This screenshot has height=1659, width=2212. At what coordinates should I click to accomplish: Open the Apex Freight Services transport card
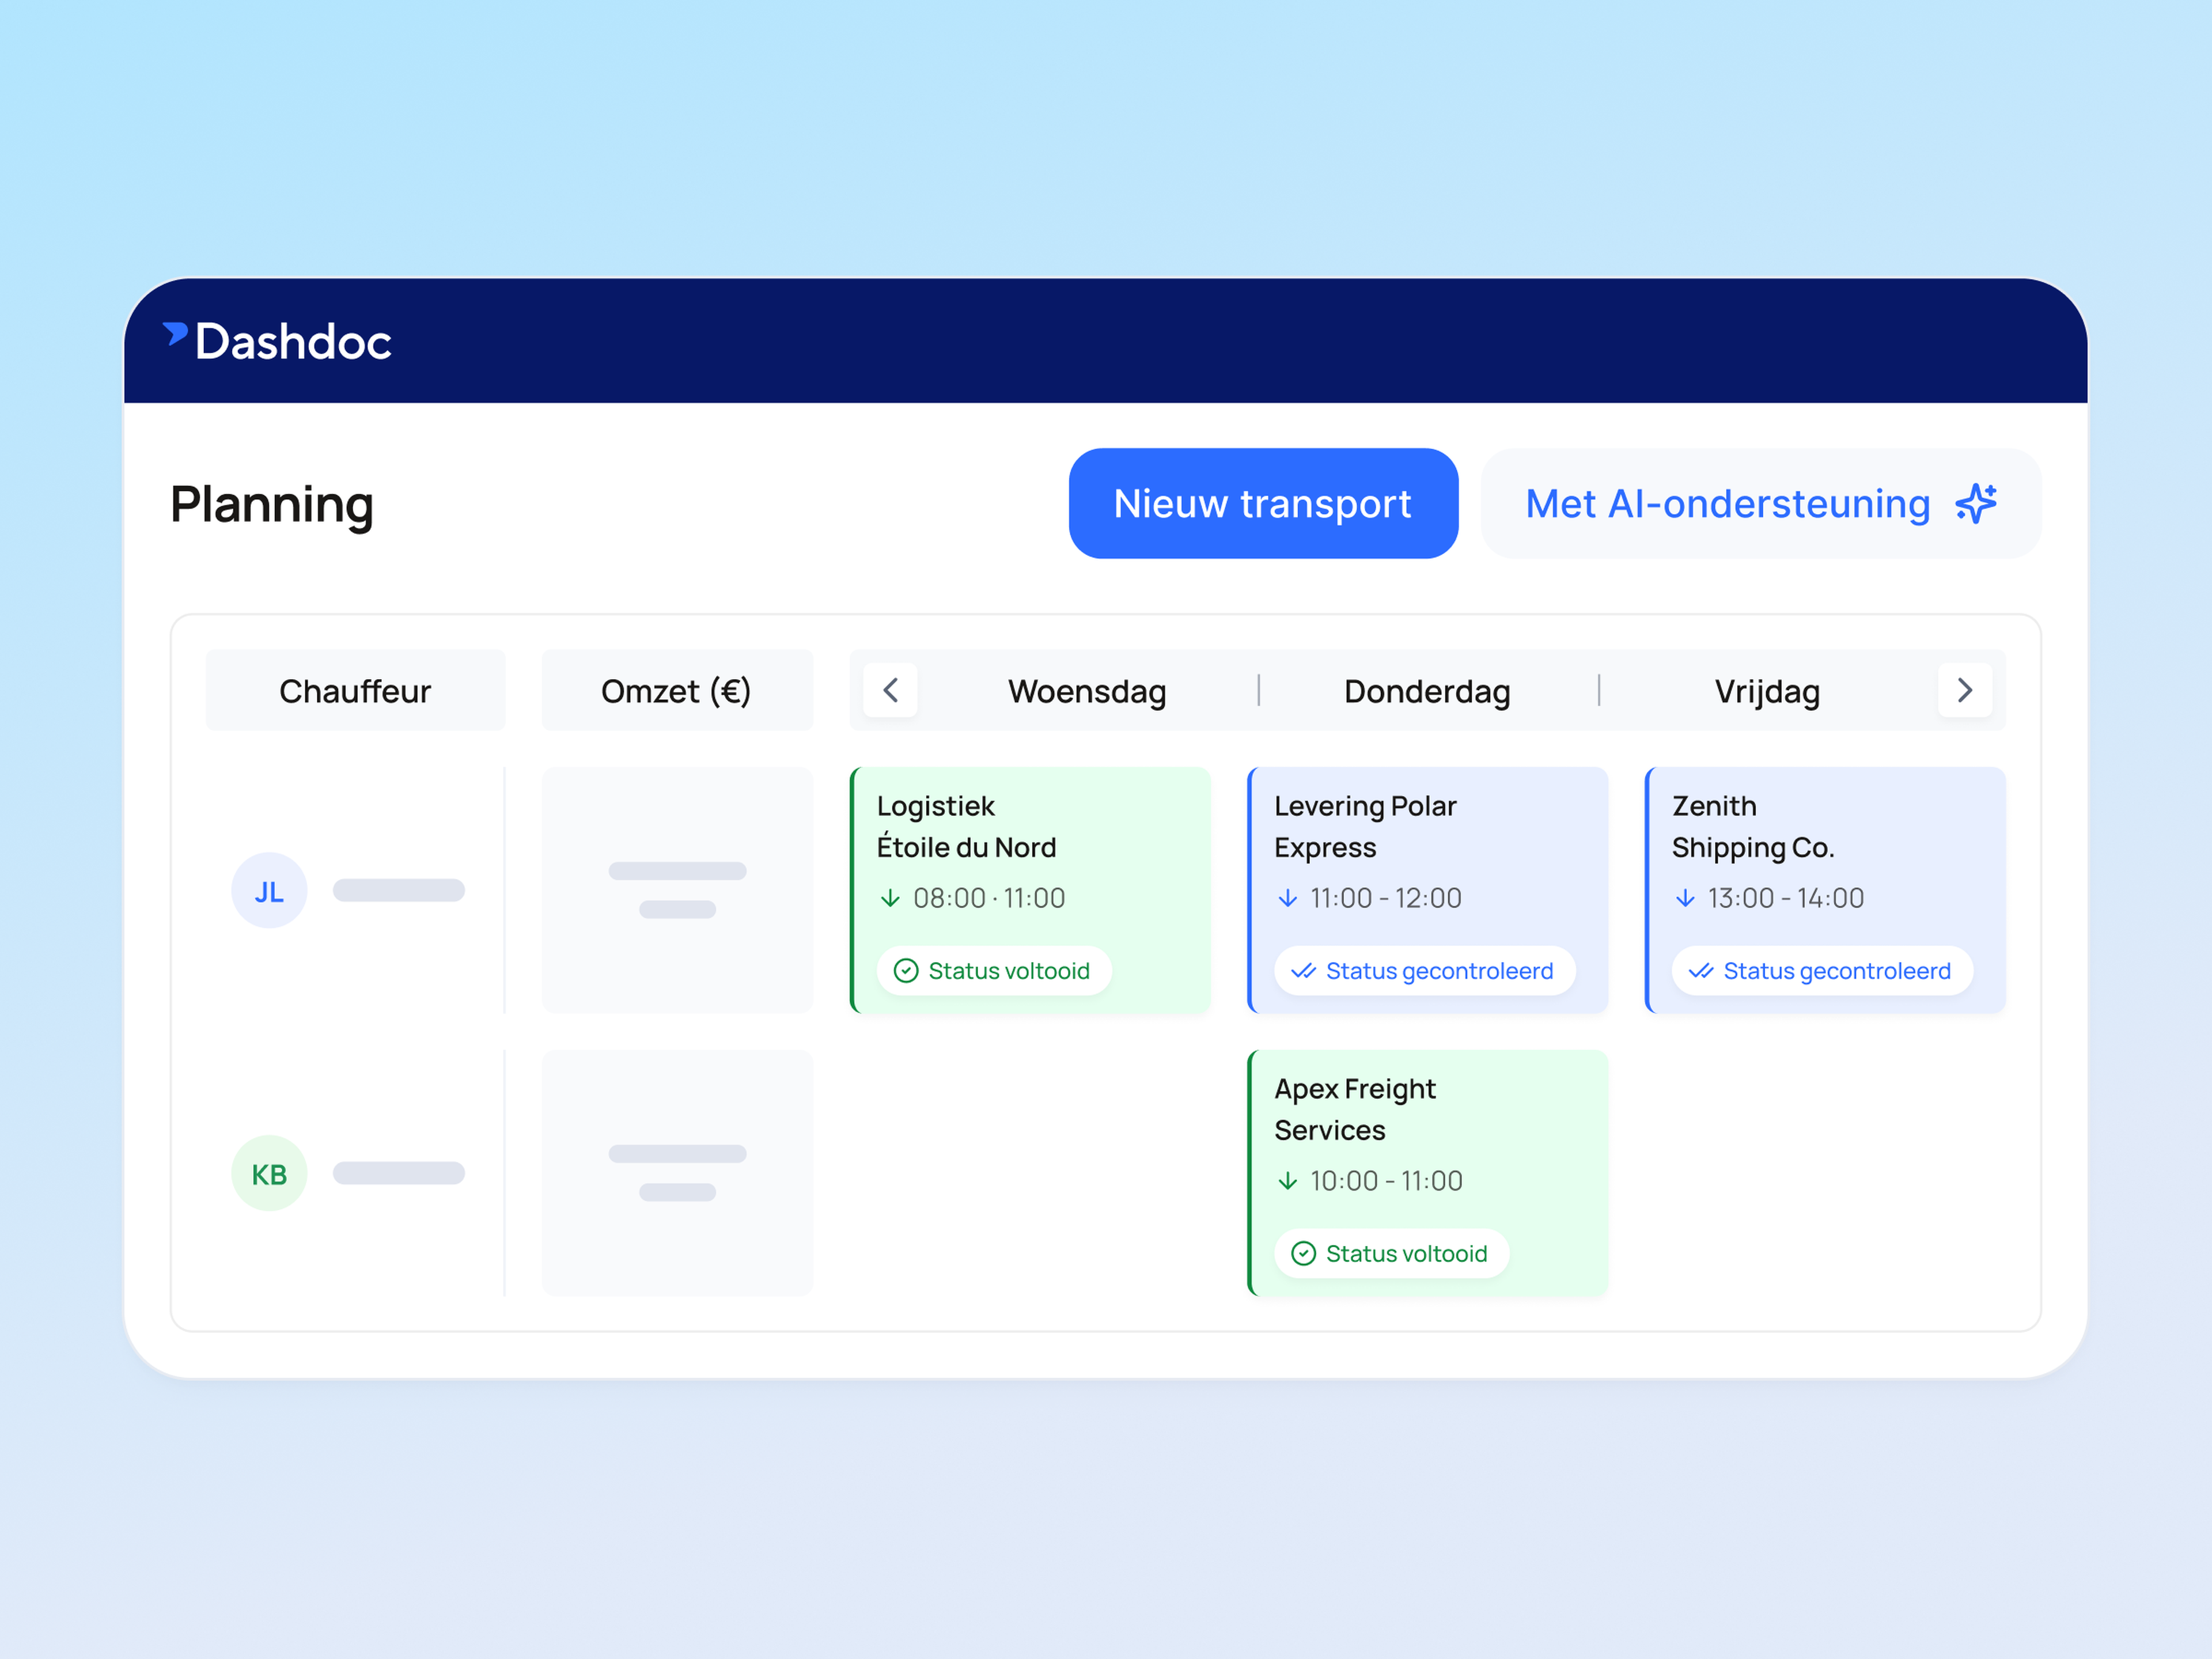point(1428,1173)
